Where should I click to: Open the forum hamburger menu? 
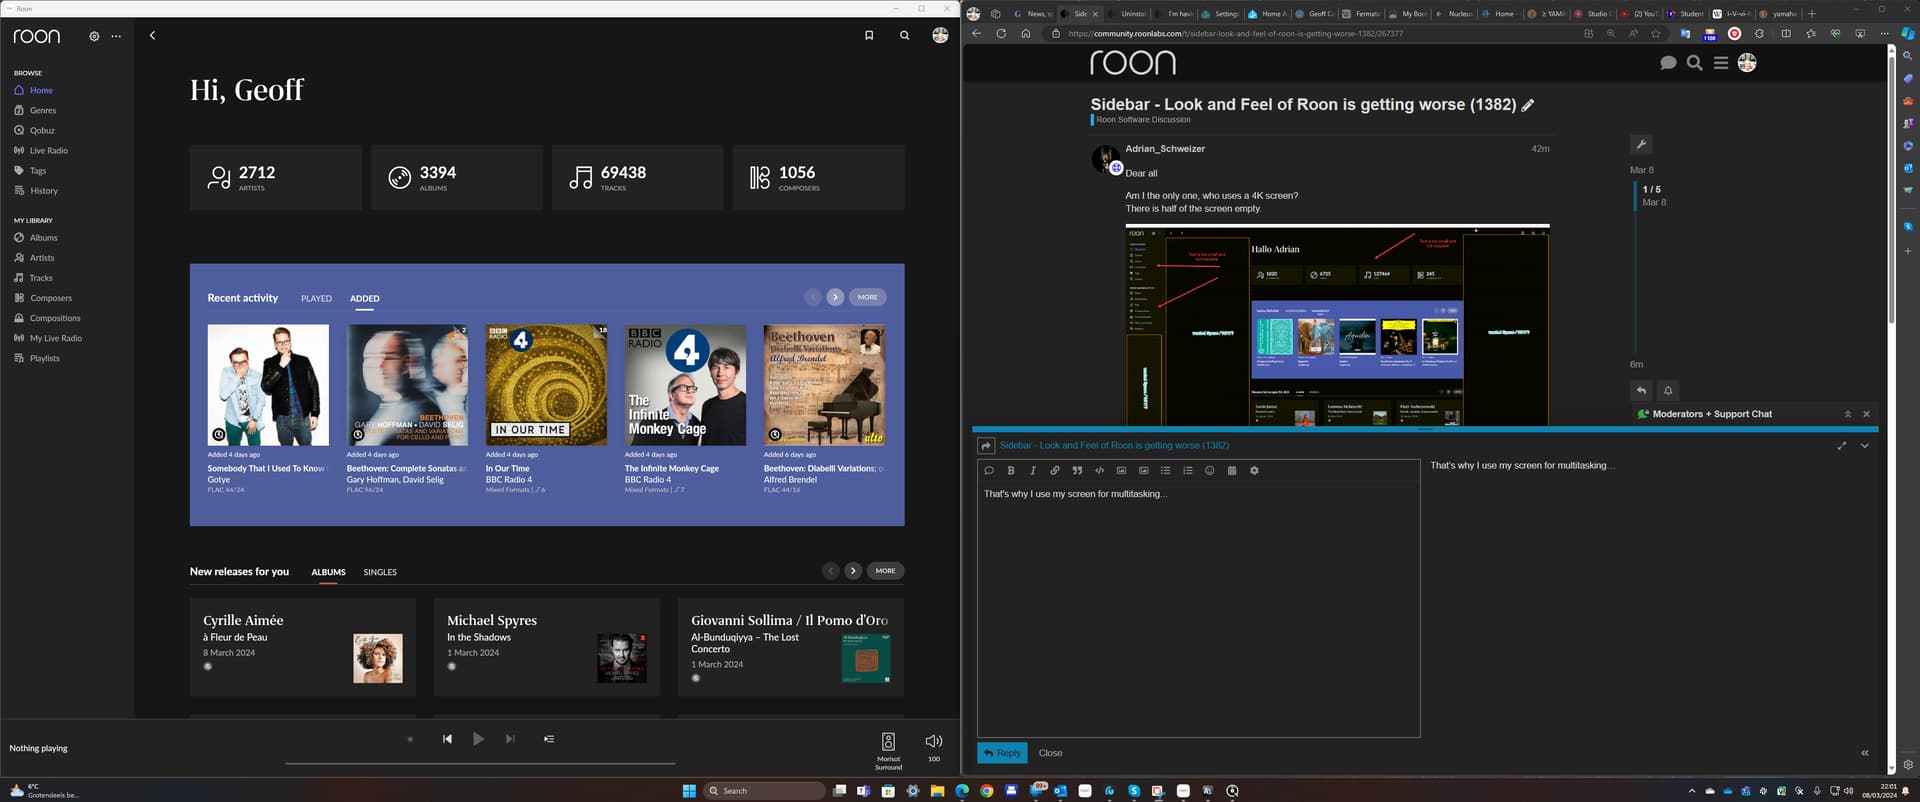(1721, 63)
